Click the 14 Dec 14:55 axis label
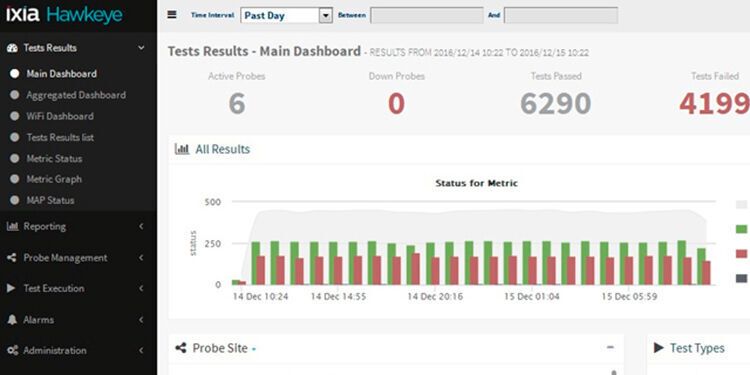The height and width of the screenshot is (375, 750). [x=338, y=297]
